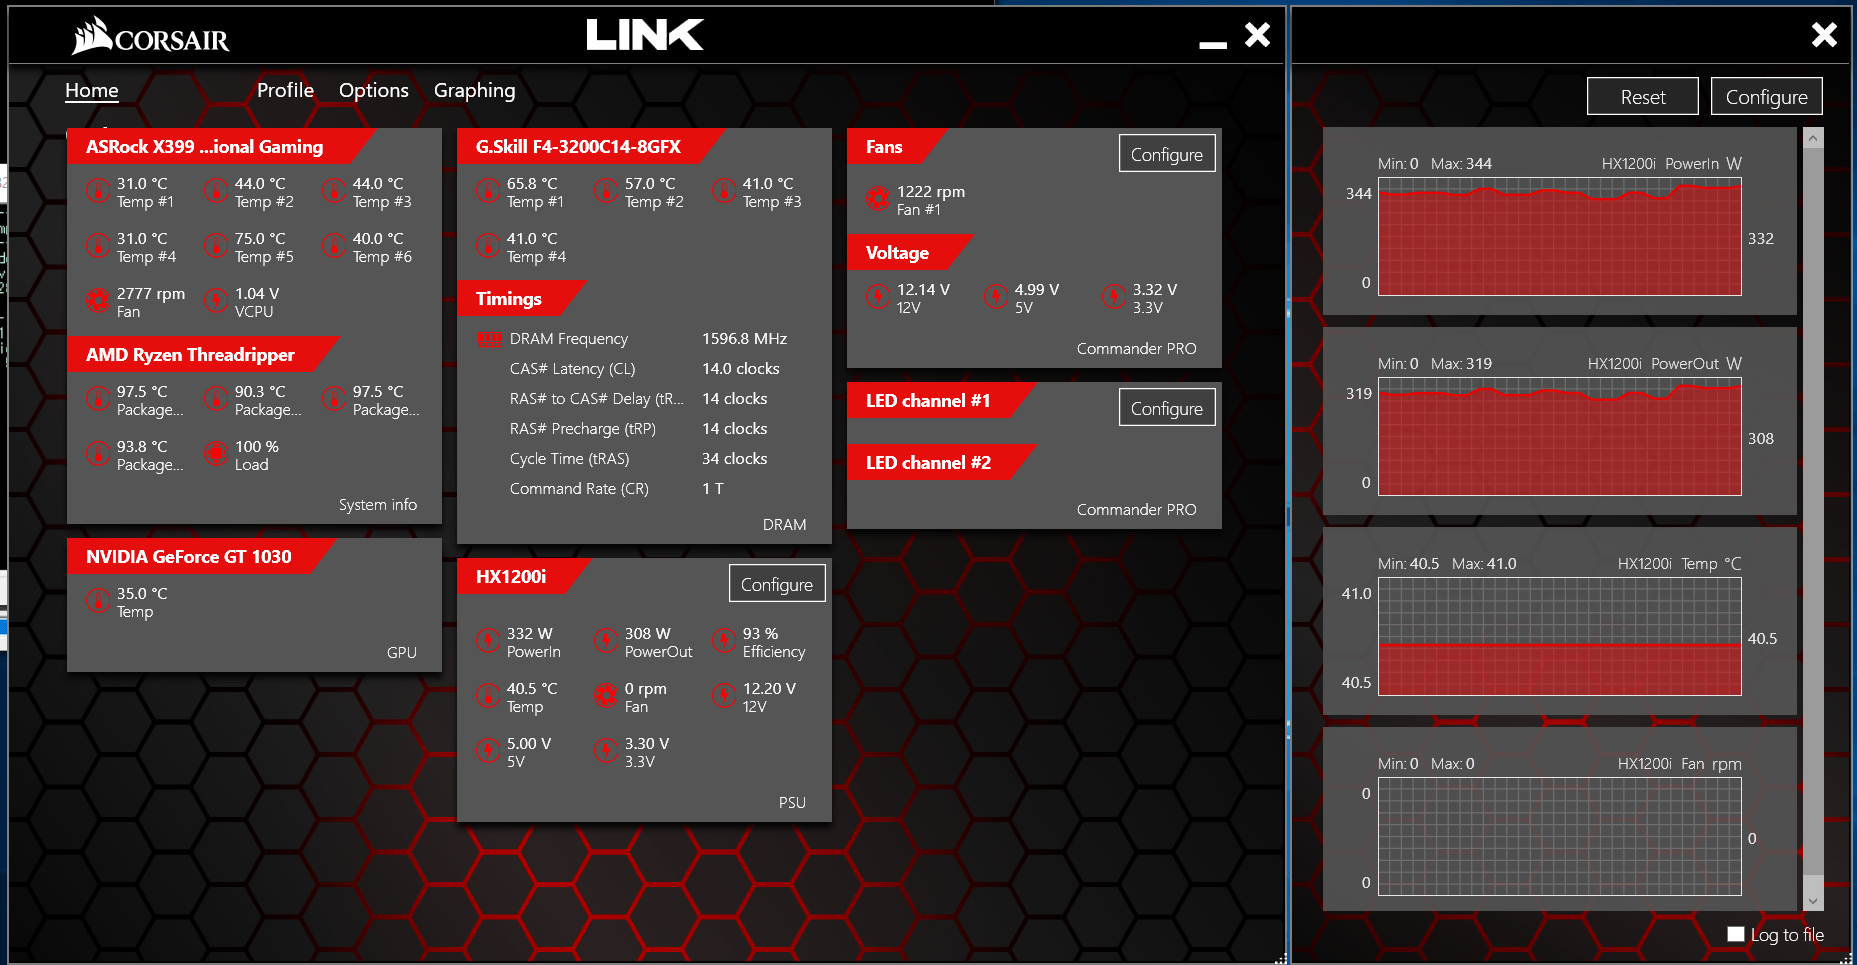Click the motherboard Temp #1 thermometer icon
Viewport: 1857px width, 965px height.
97,190
